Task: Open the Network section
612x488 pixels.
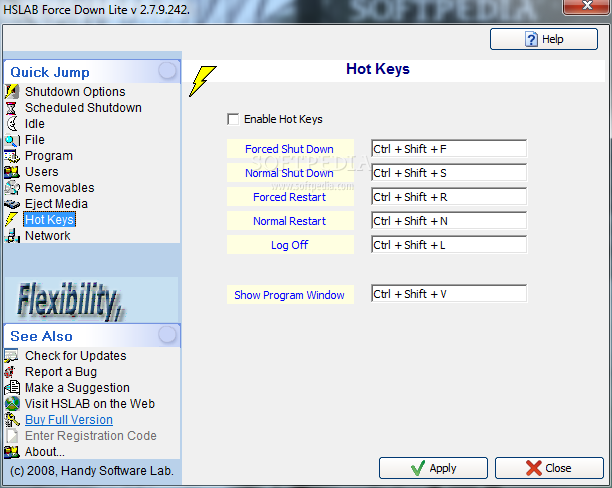Action: pyautogui.click(x=48, y=236)
